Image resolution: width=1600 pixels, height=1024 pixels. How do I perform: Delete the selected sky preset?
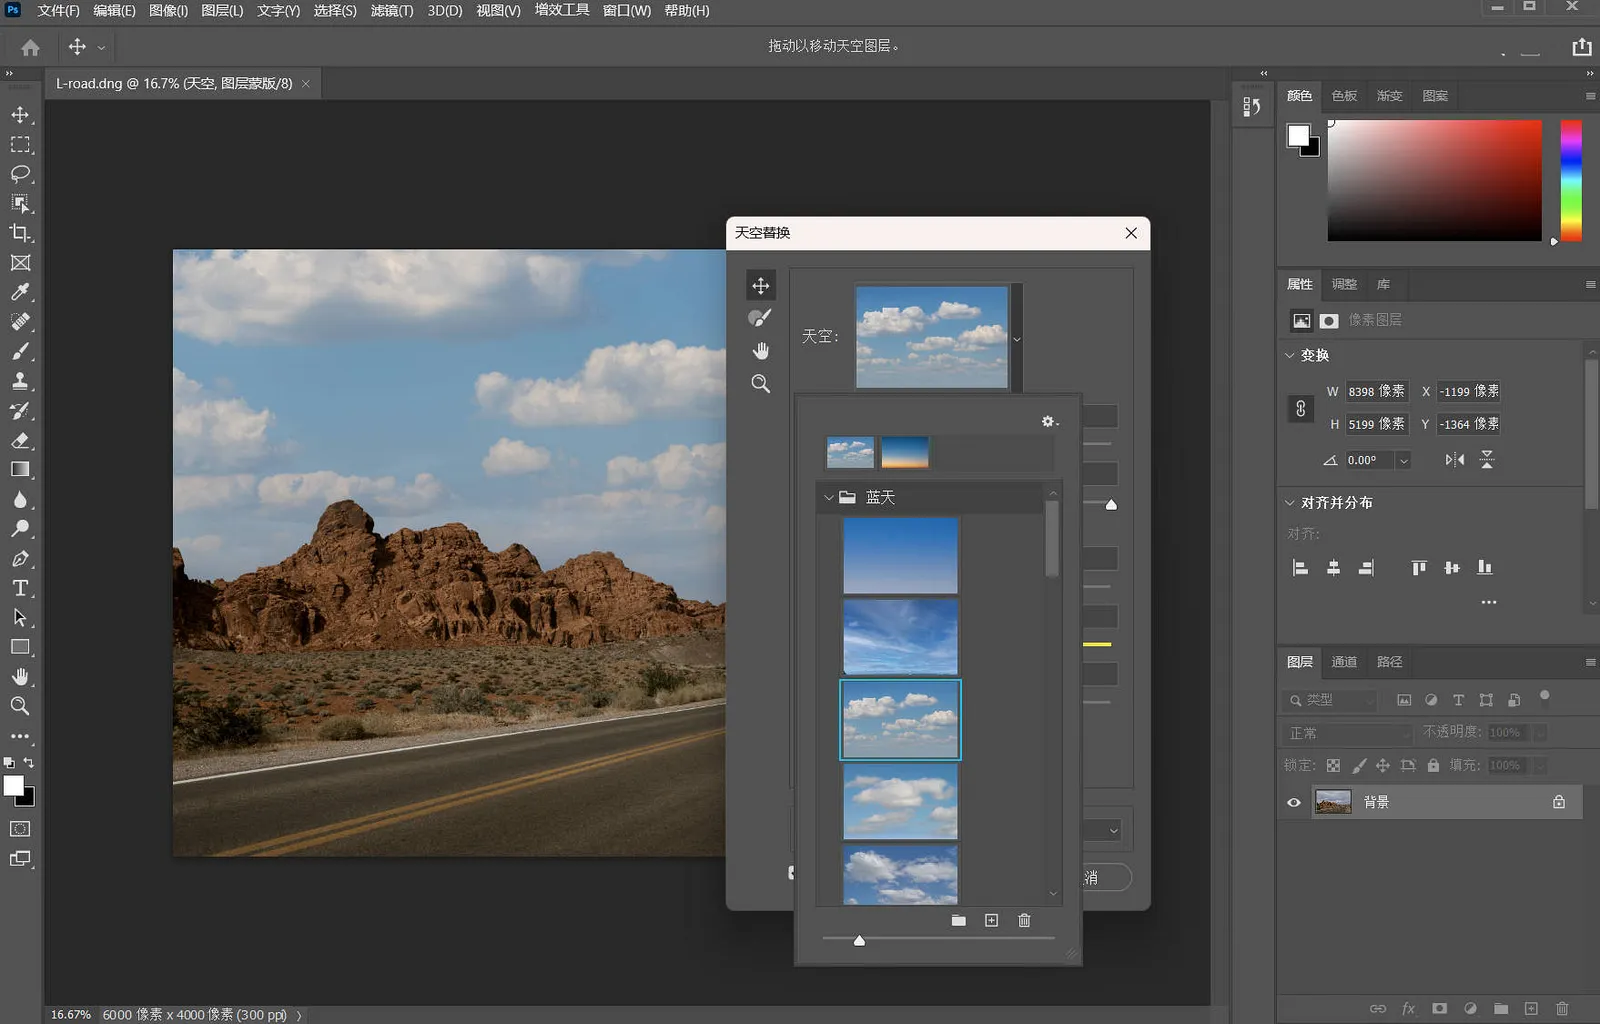tap(1024, 920)
